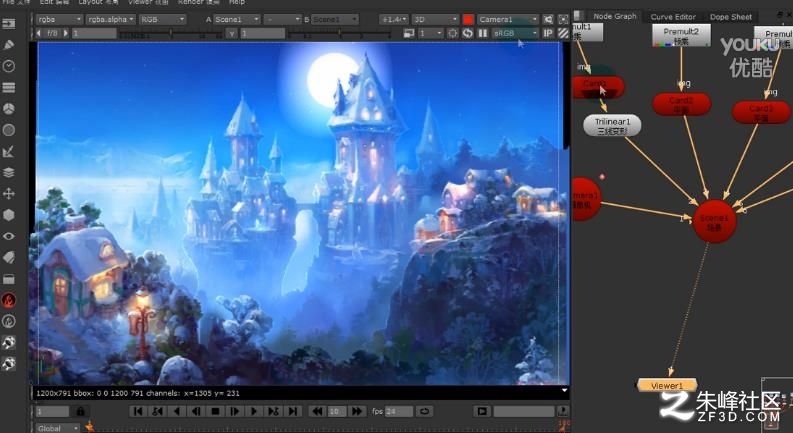
Task: Step forward one frame
Action: (x=234, y=411)
